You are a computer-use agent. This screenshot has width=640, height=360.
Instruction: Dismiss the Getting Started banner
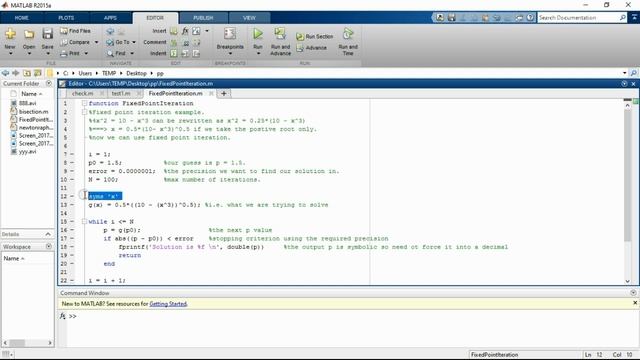pos(635,303)
